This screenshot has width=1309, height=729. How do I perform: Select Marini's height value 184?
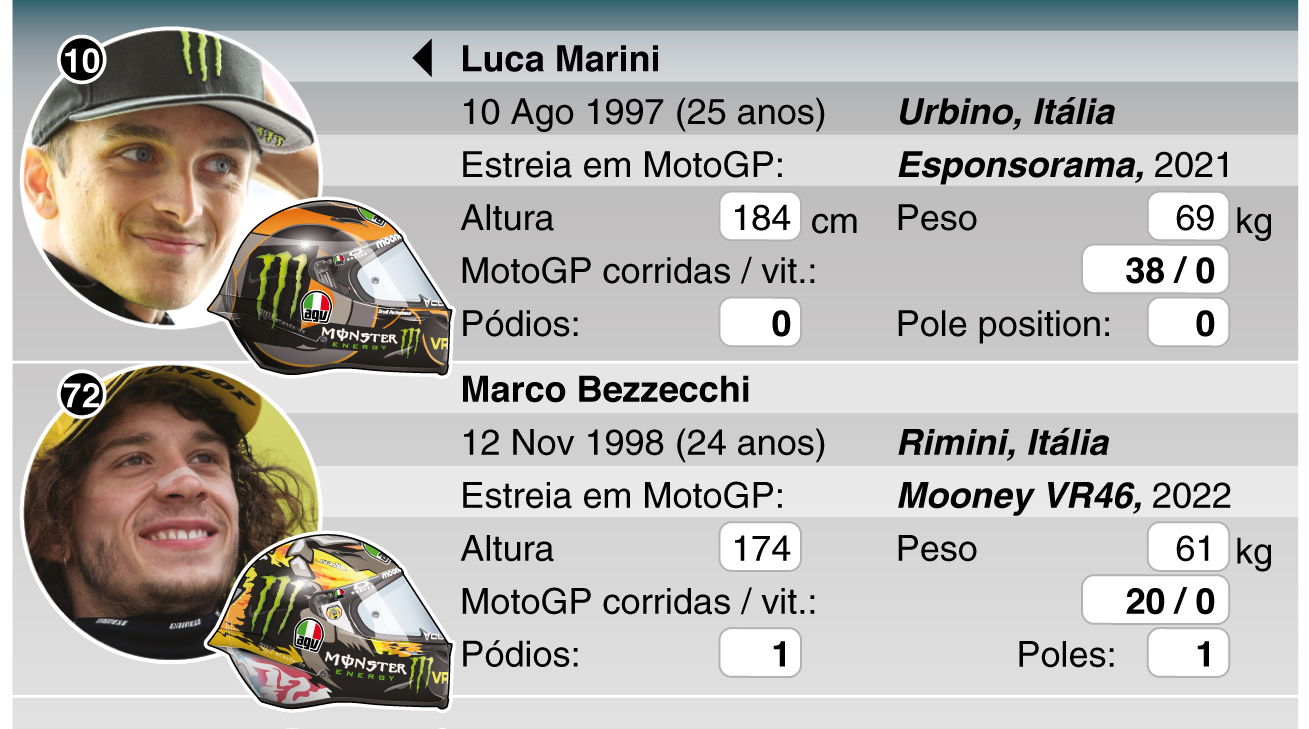[x=760, y=217]
